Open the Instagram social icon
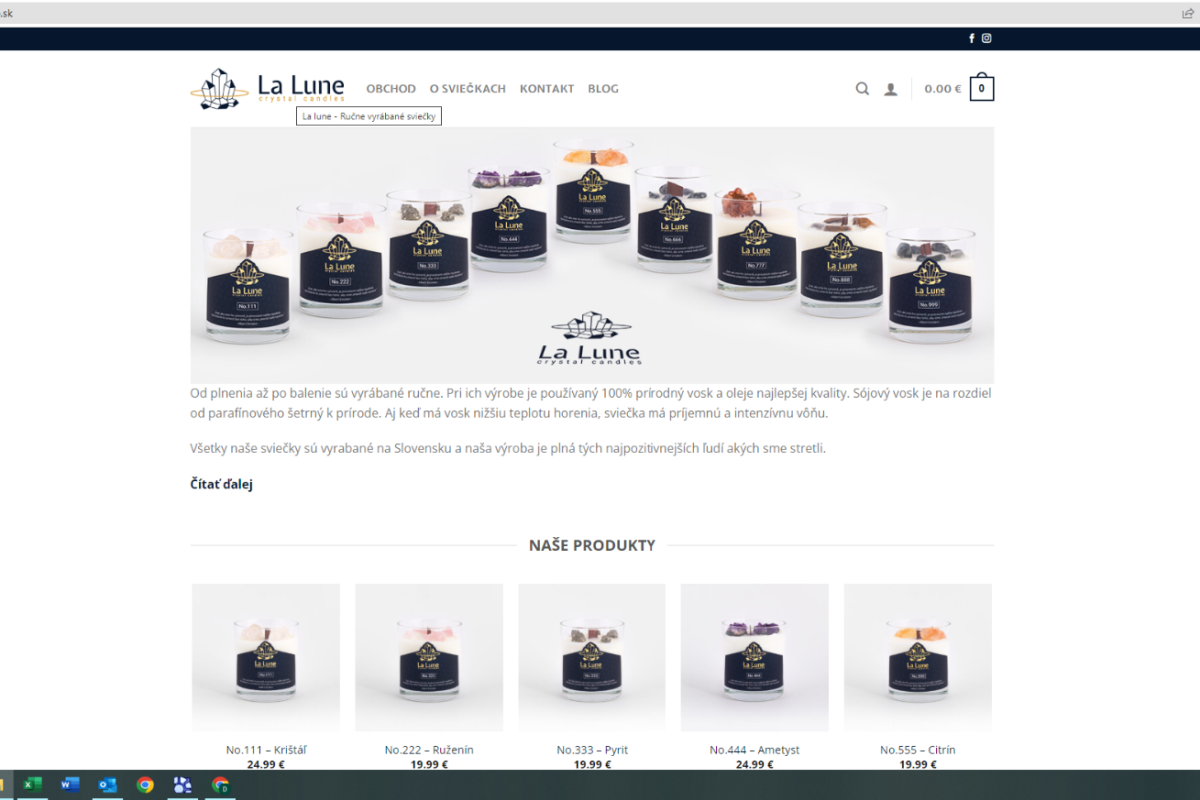The width and height of the screenshot is (1200, 800). (x=986, y=38)
